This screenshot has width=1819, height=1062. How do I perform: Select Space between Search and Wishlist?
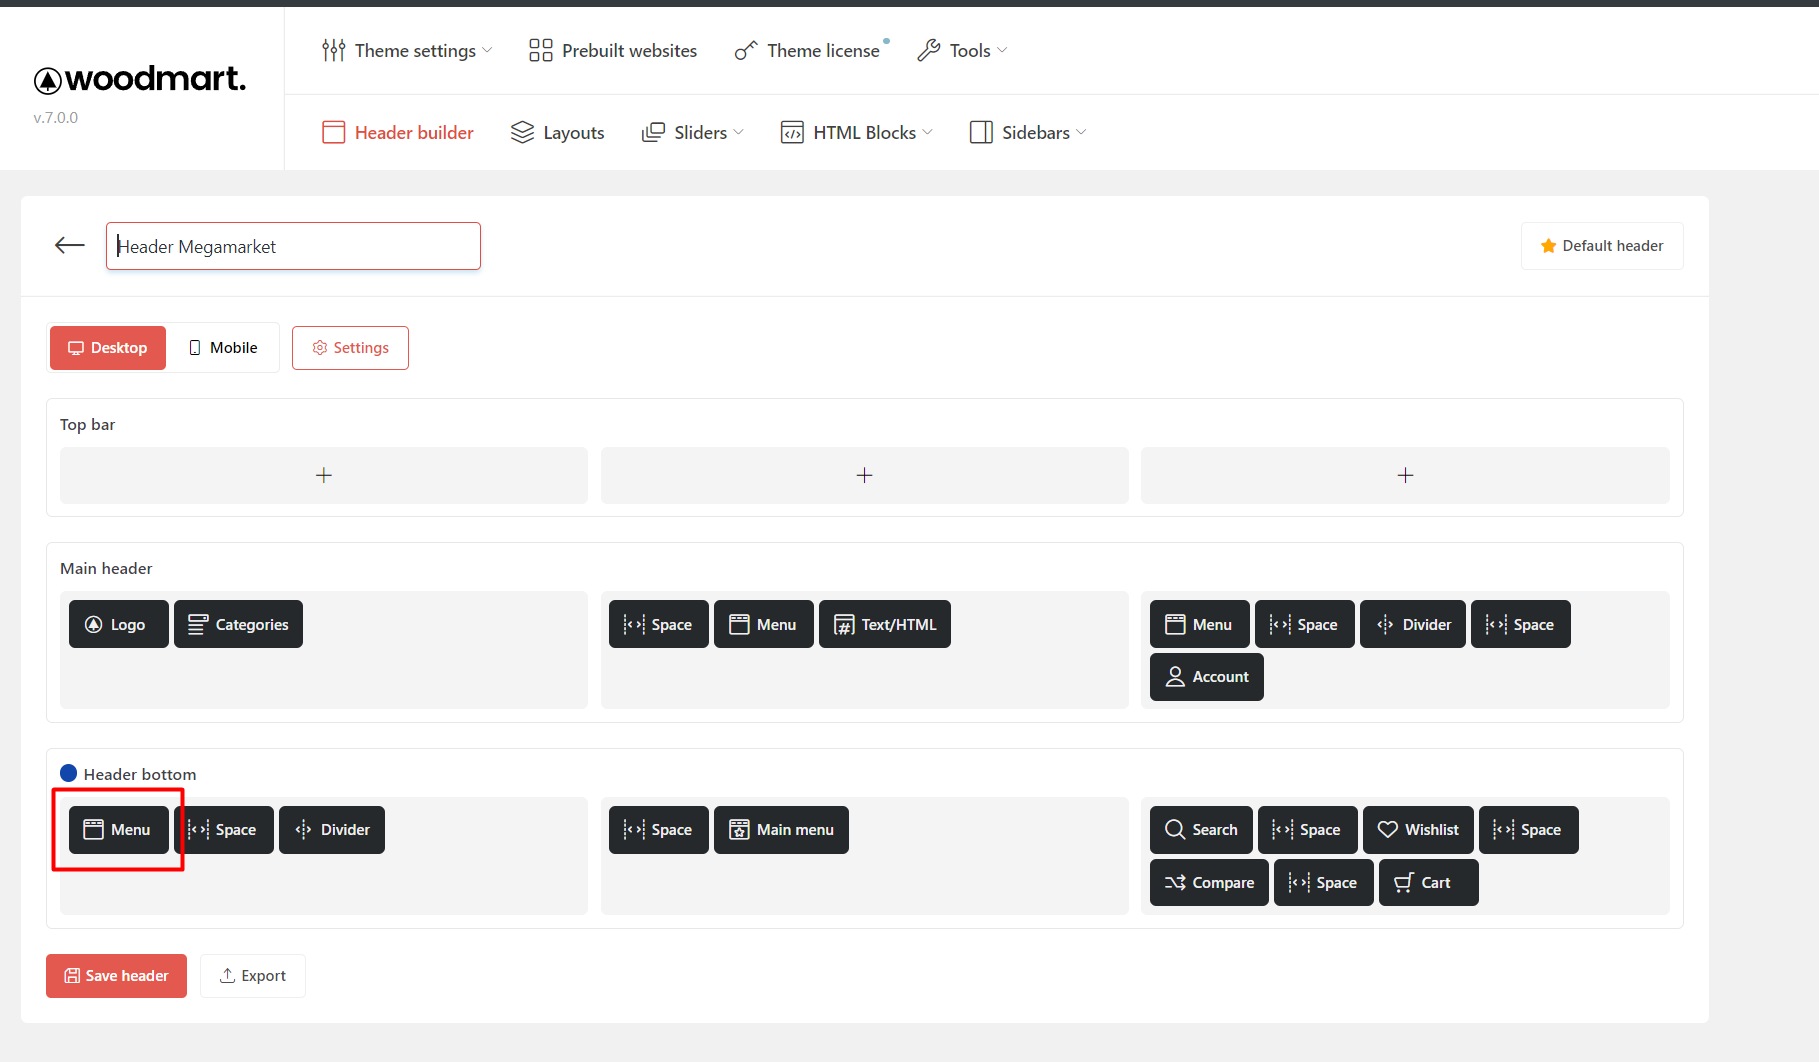[1307, 830]
